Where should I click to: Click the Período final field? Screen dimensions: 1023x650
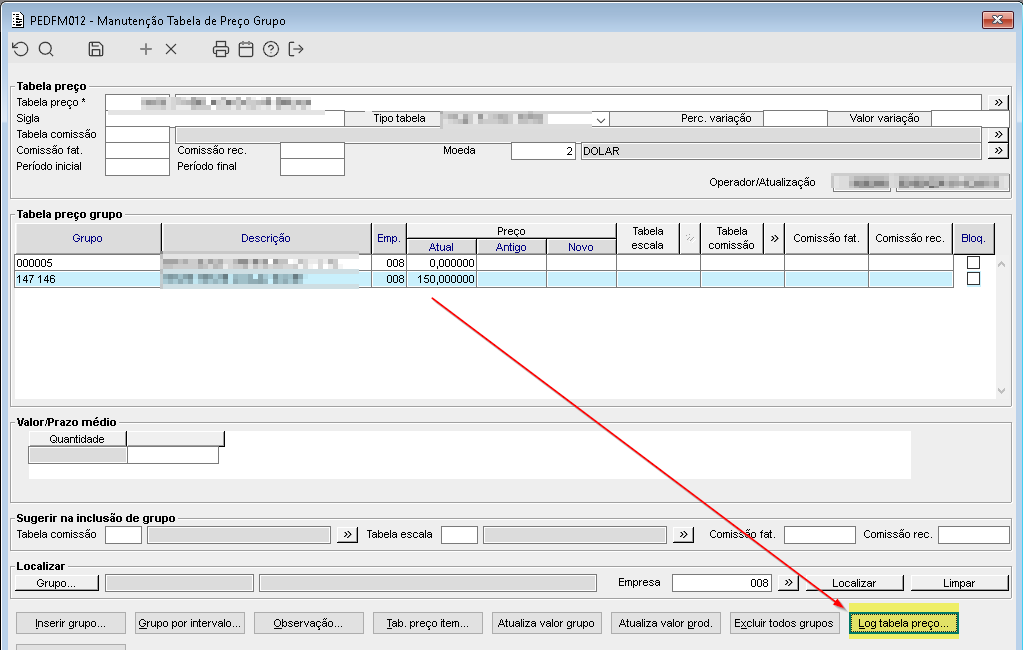313,167
